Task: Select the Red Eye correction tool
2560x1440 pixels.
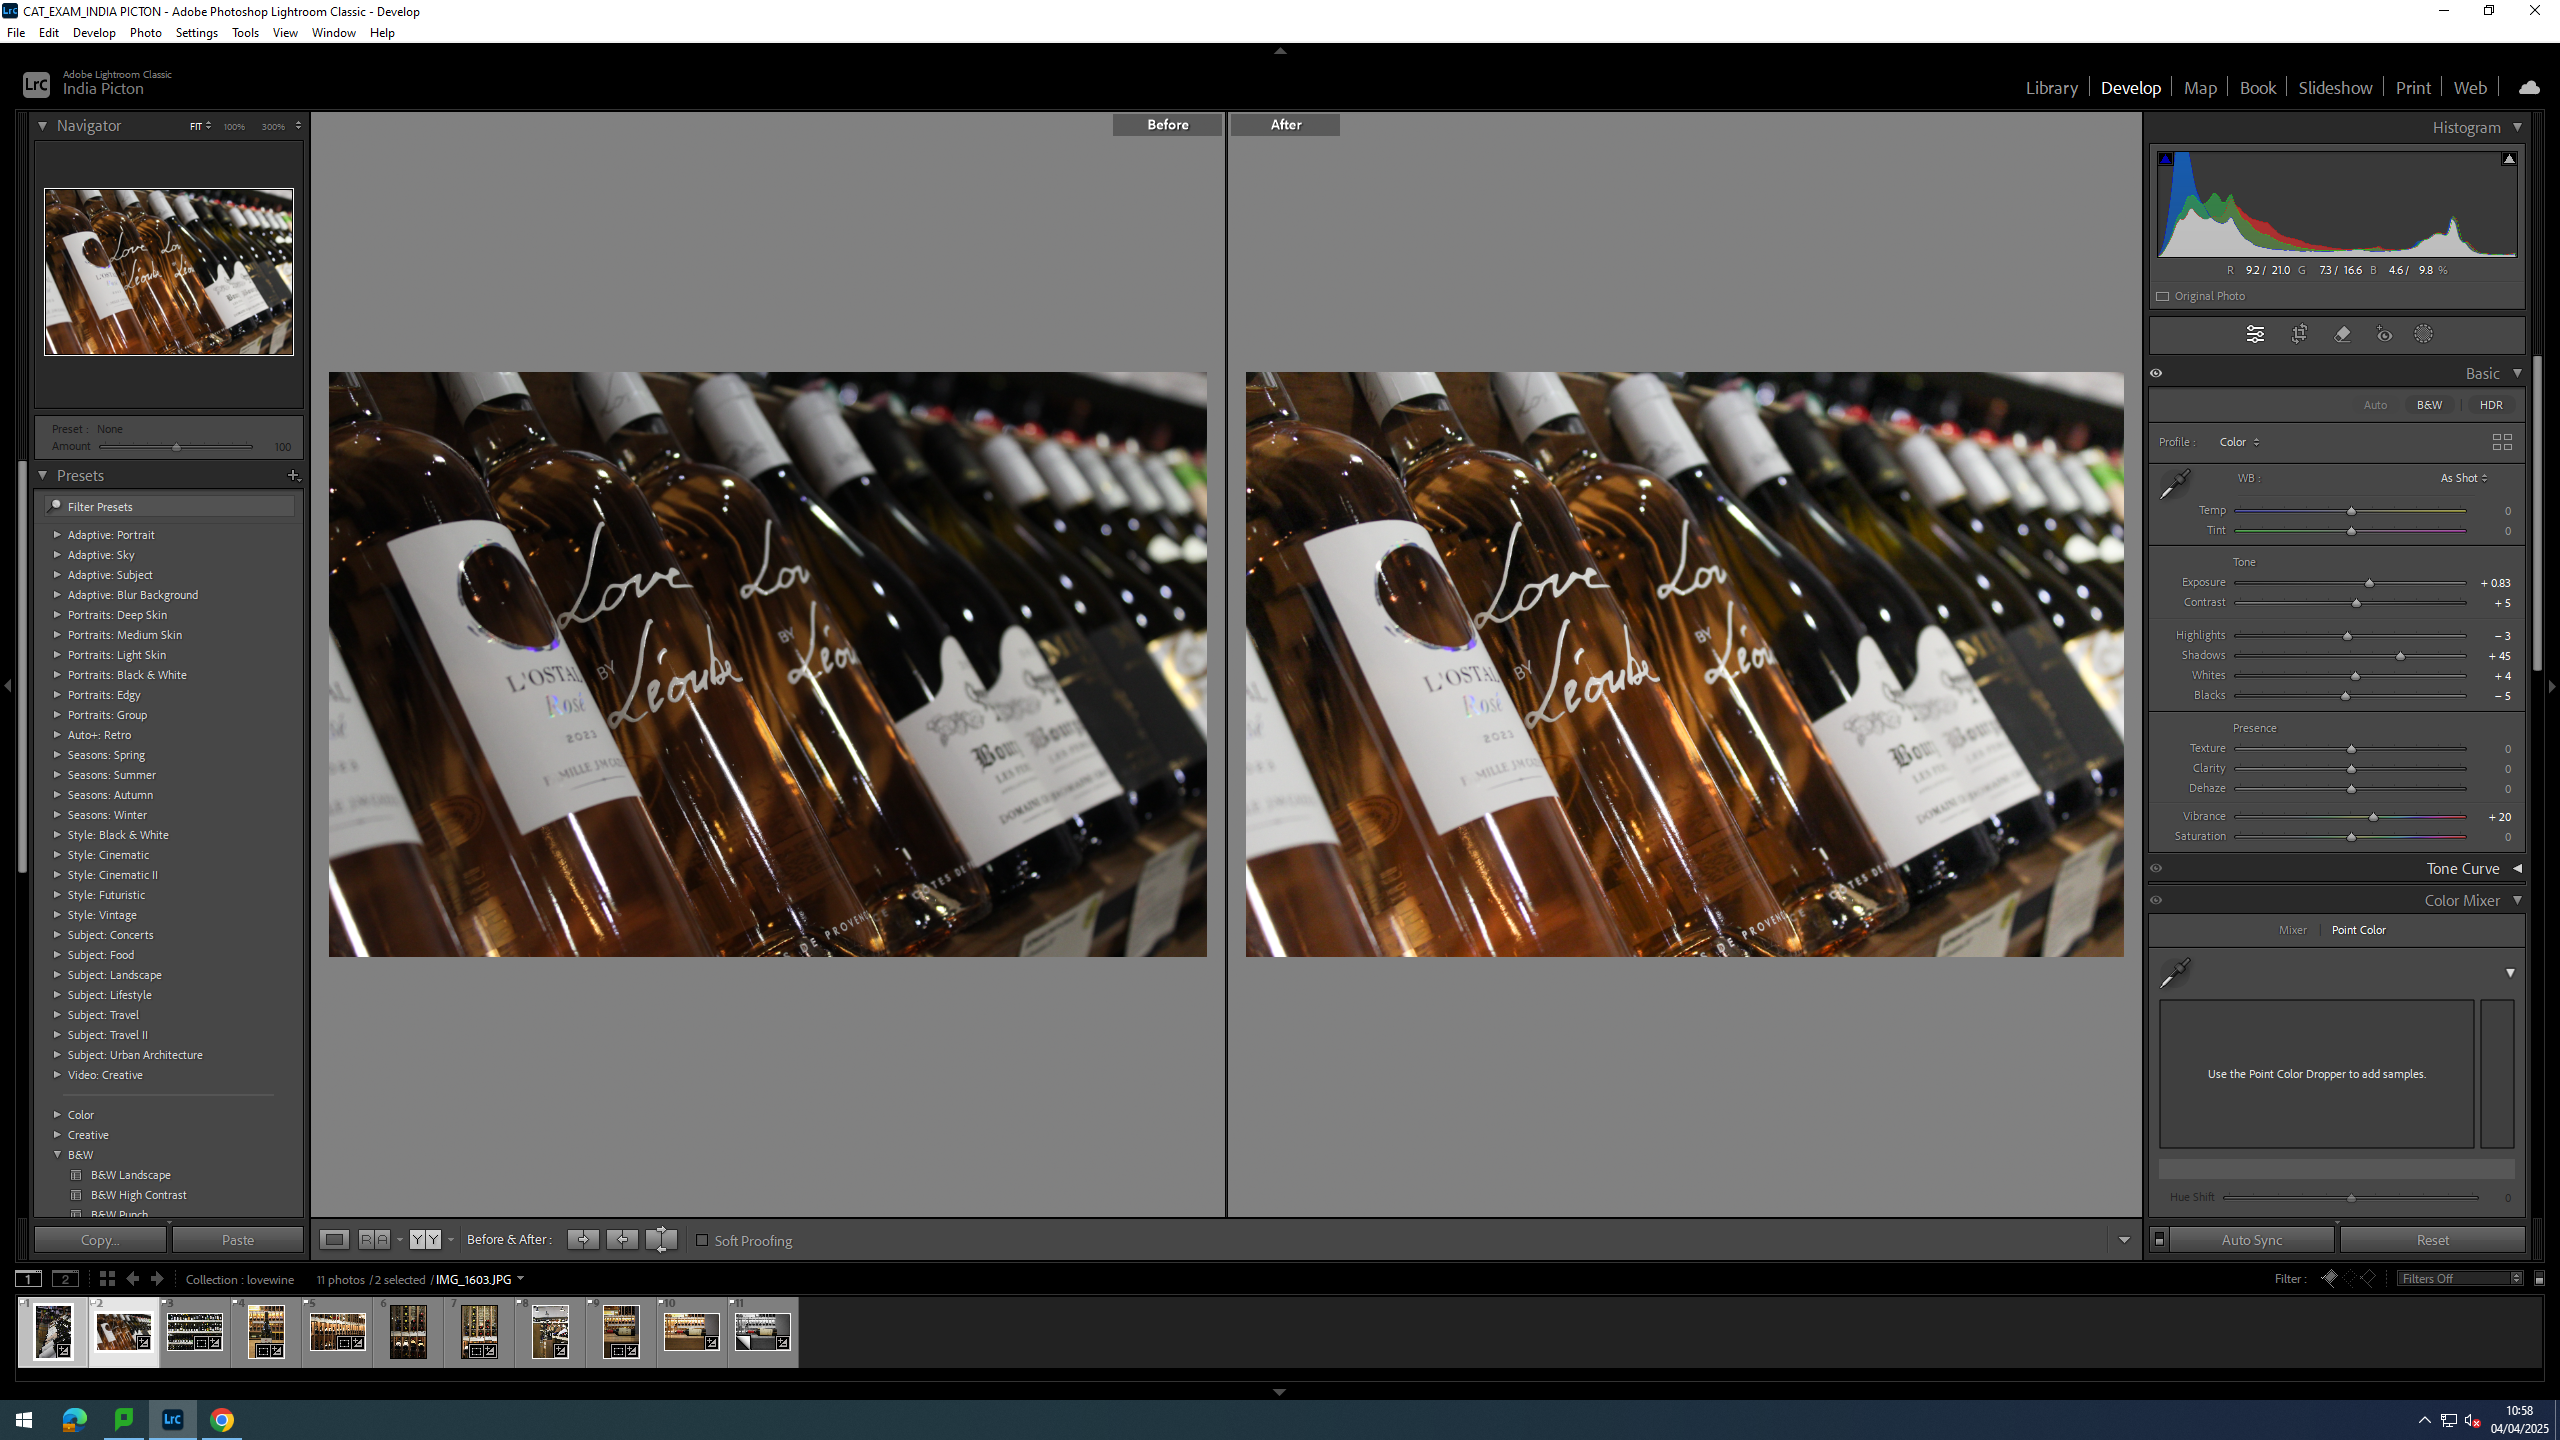Action: coord(2384,335)
